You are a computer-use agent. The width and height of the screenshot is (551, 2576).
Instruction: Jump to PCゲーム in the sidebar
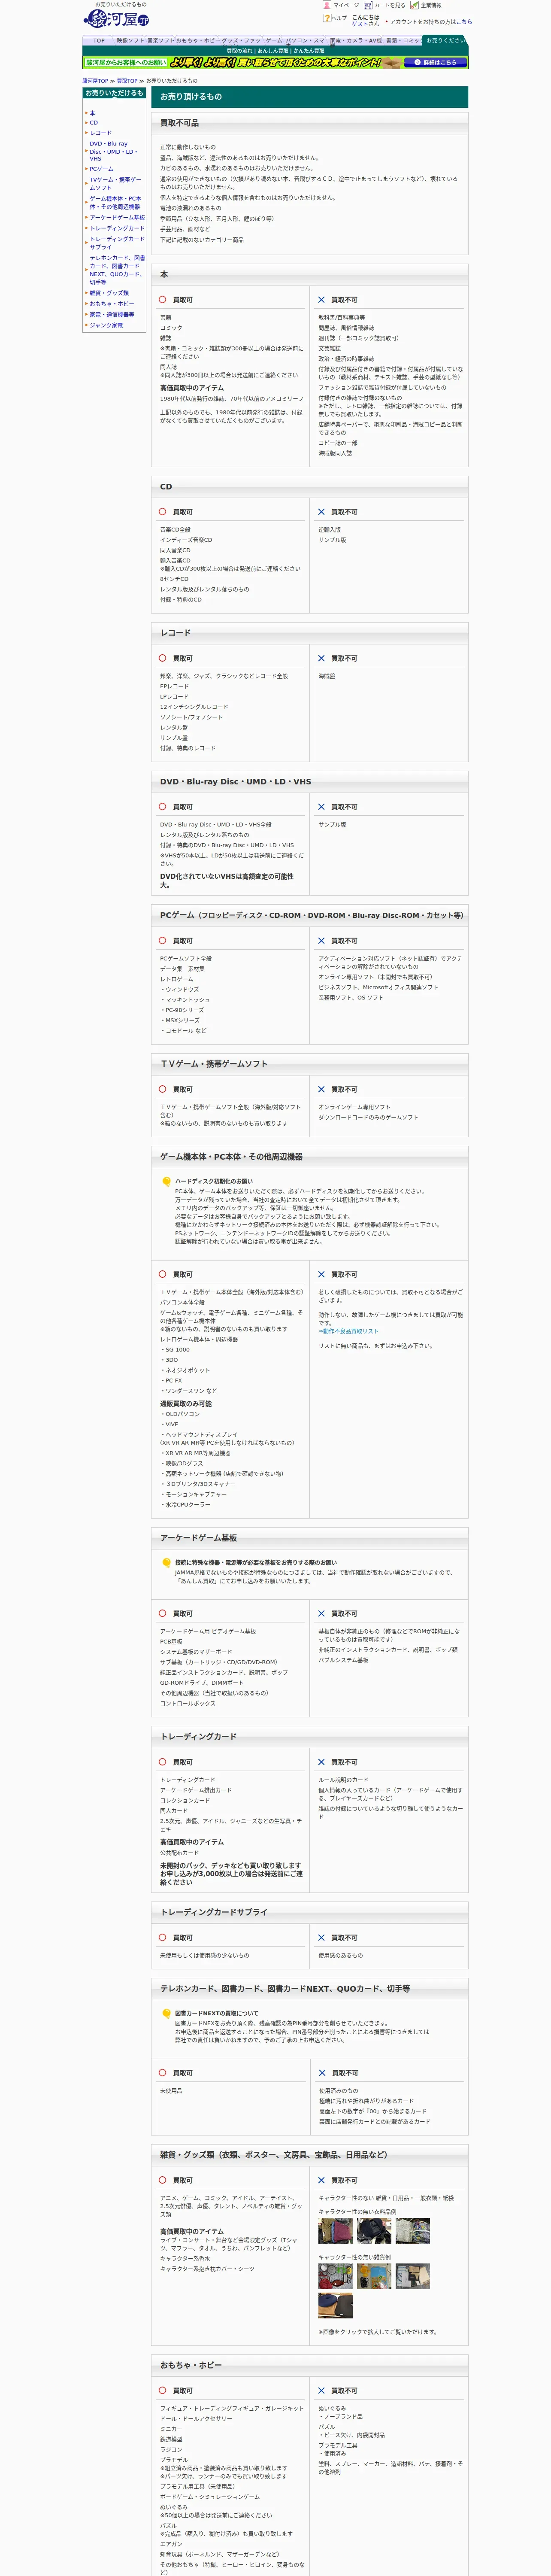click(x=102, y=169)
